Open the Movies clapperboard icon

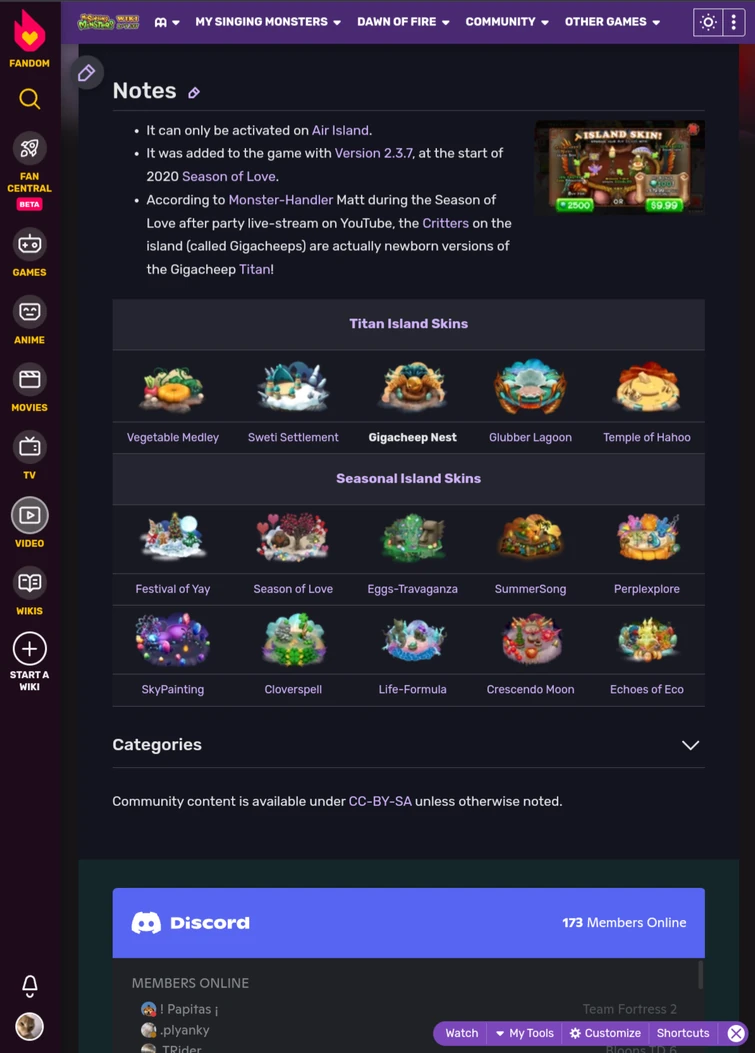pos(30,380)
